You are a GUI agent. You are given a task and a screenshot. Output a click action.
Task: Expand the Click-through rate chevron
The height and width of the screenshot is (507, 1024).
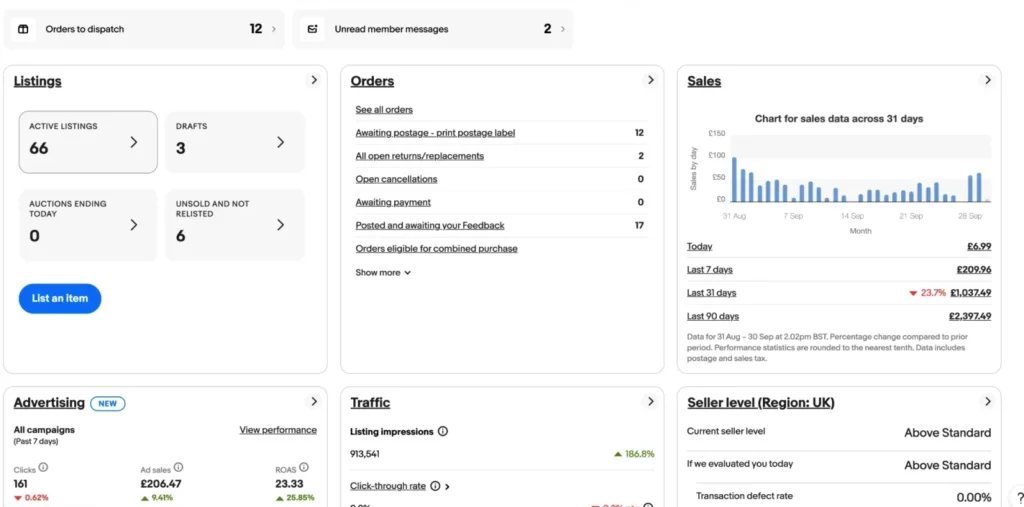tap(447, 487)
